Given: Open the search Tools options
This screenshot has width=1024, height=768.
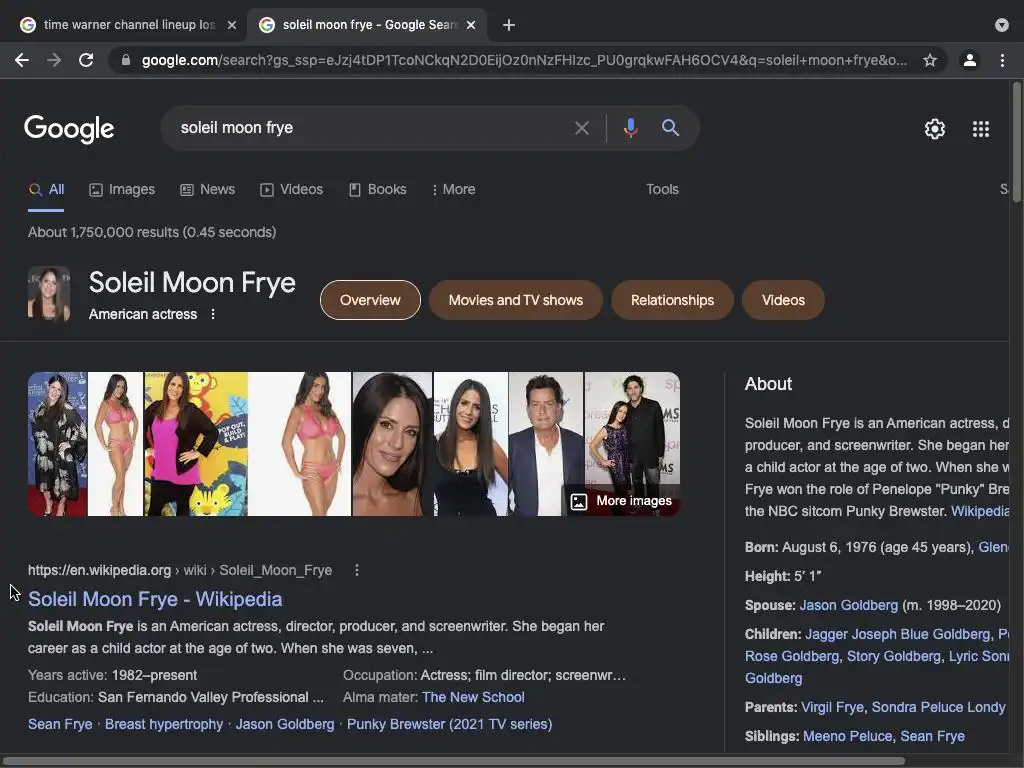Looking at the screenshot, I should tap(662, 189).
